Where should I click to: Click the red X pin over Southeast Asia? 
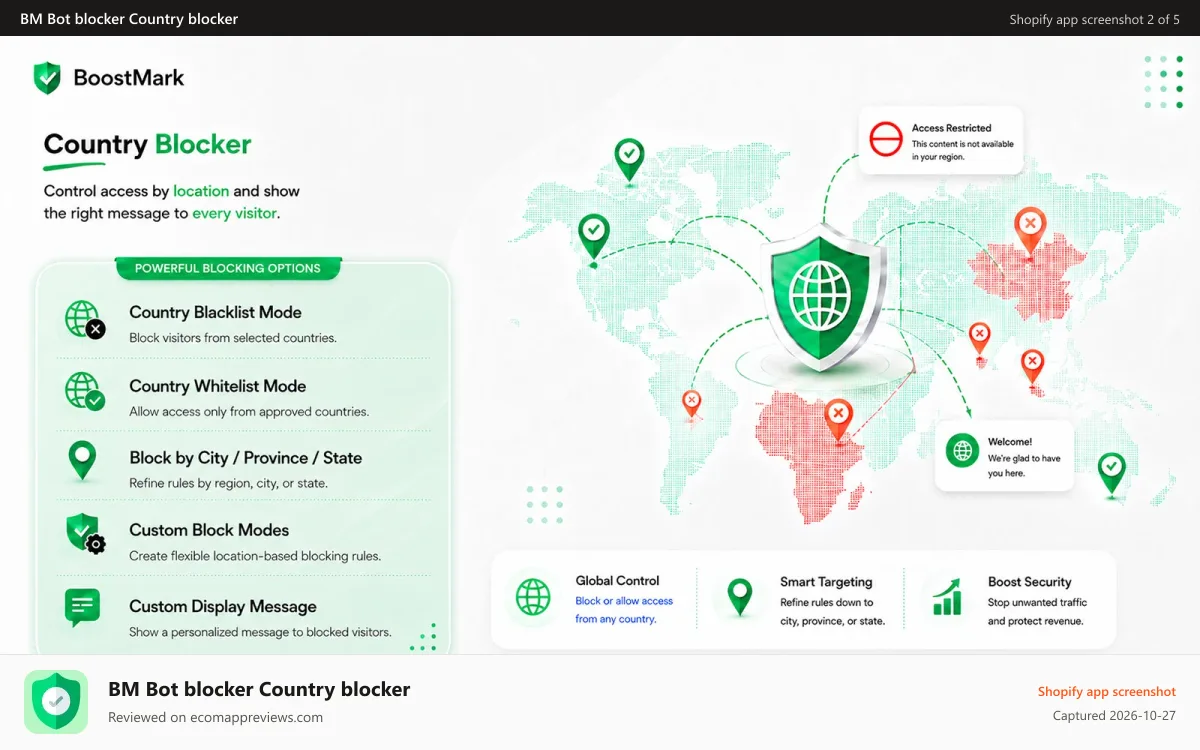[x=1032, y=365]
